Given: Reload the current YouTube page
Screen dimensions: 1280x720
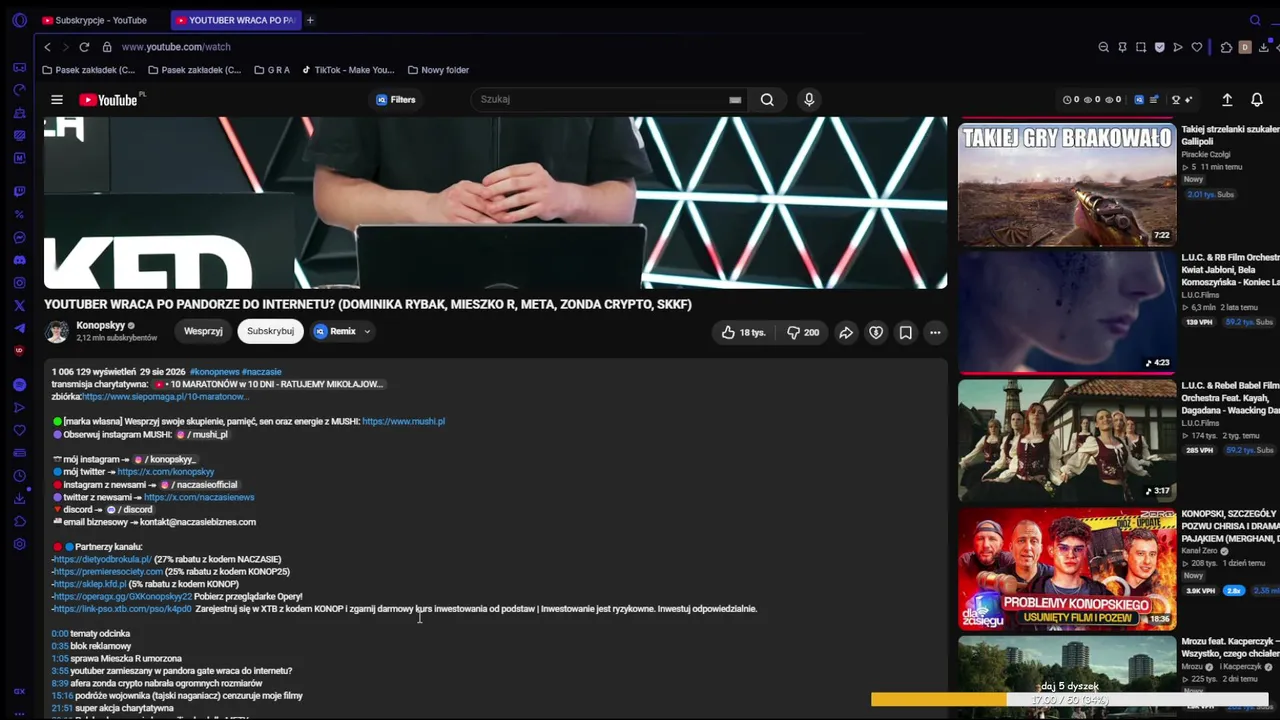Looking at the screenshot, I should click(x=84, y=47).
